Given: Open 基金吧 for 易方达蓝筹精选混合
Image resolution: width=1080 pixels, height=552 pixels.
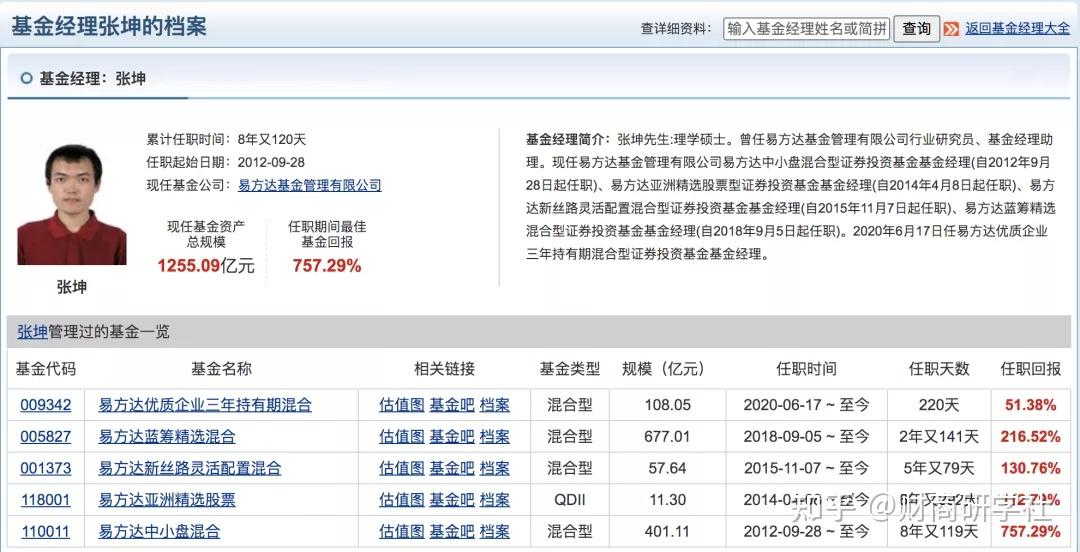Looking at the screenshot, I should click(x=452, y=437).
